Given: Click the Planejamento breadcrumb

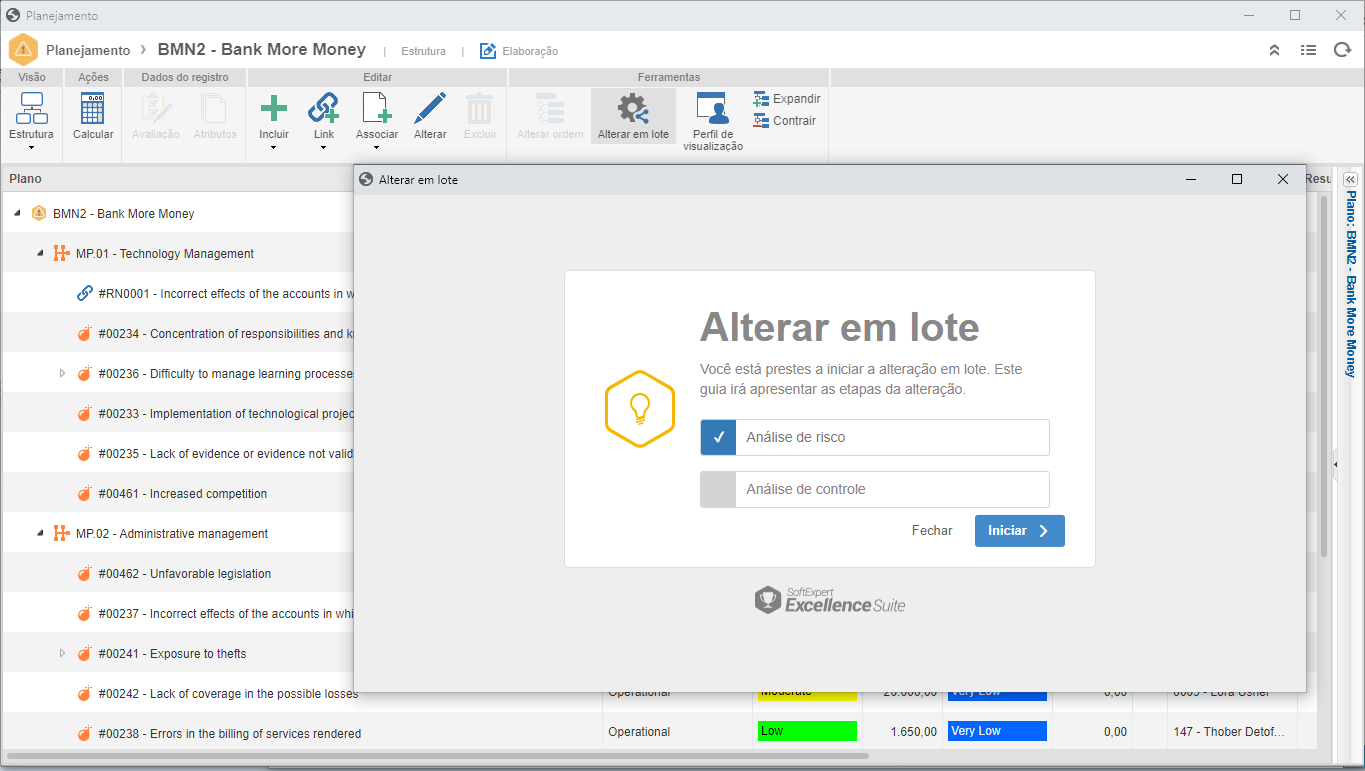Looking at the screenshot, I should [x=88, y=50].
